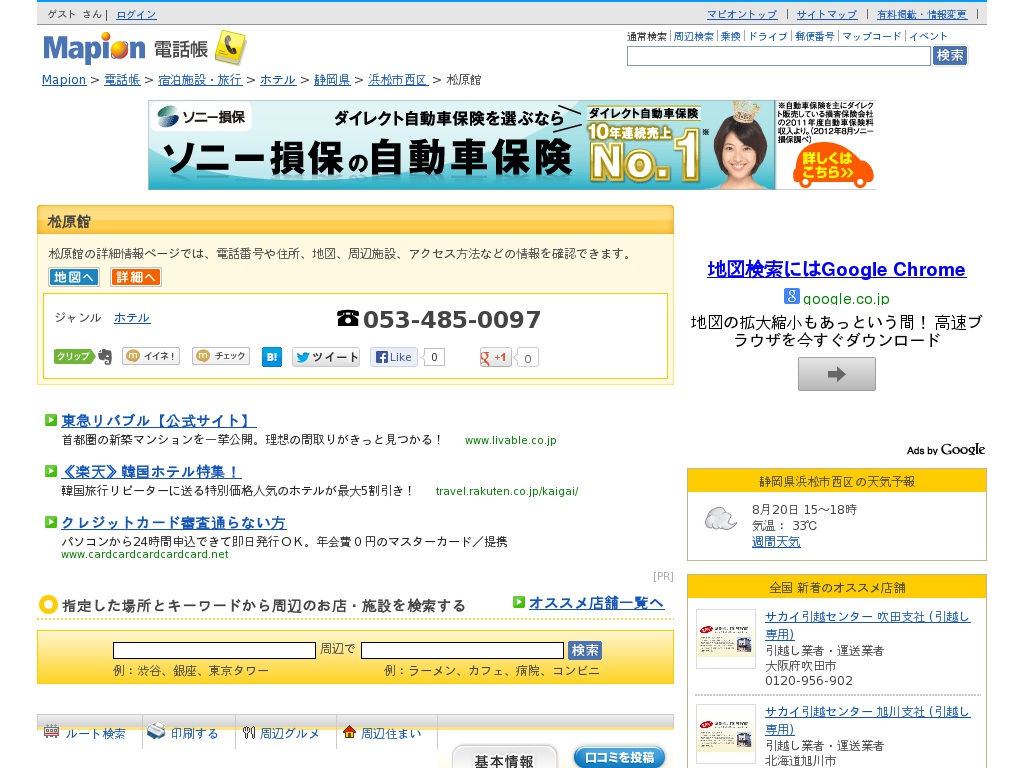The image size is (1024, 768).
Task: Click the keyword input after 周辺で
Action: 462,650
